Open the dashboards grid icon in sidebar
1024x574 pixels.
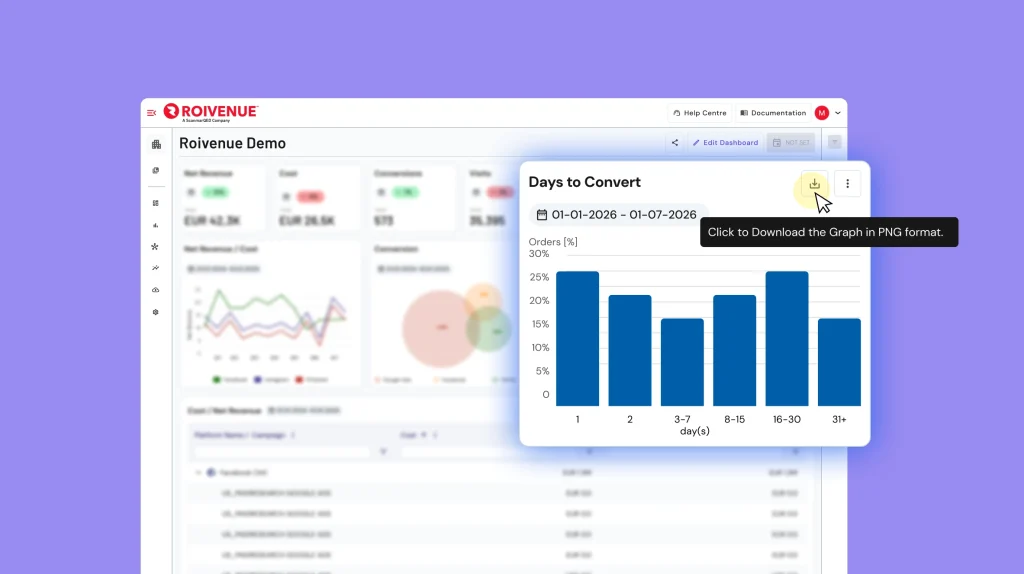155,203
